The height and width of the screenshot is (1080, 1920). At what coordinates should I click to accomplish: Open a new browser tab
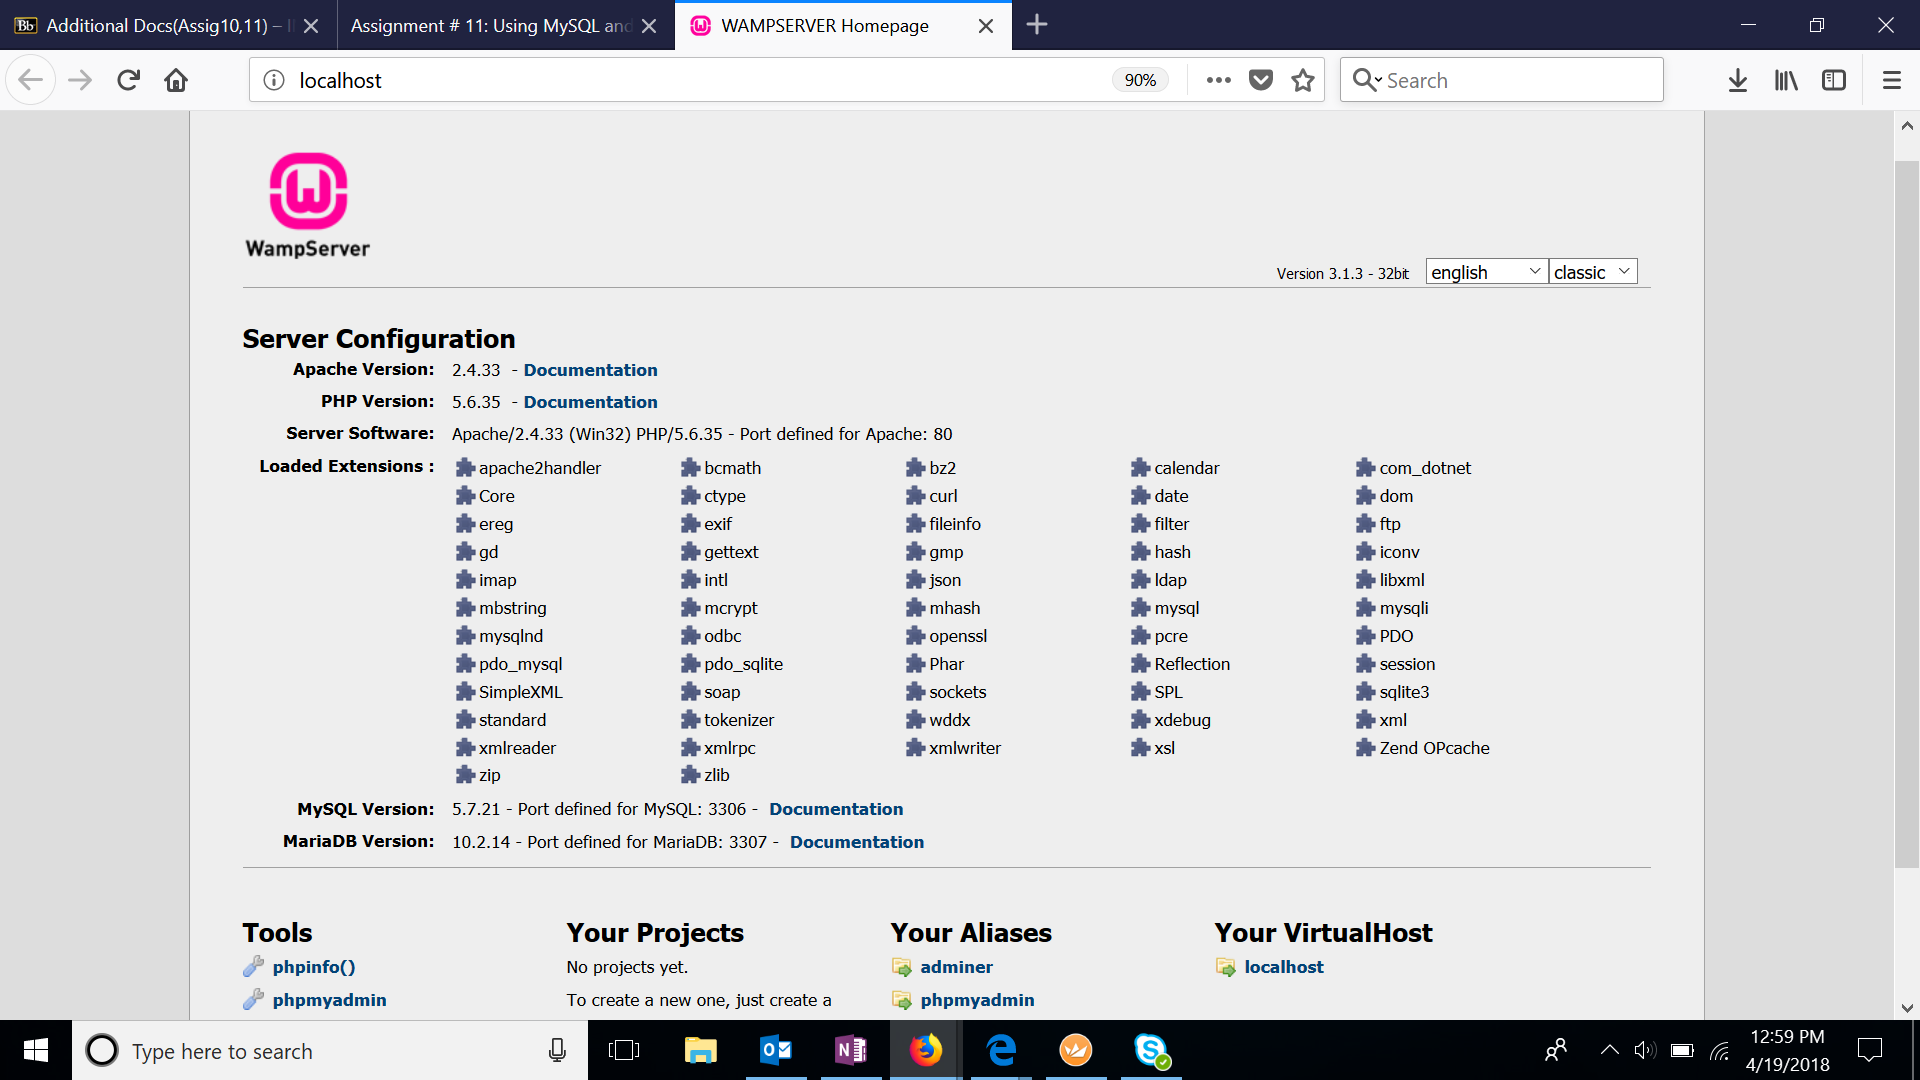coord(1037,25)
